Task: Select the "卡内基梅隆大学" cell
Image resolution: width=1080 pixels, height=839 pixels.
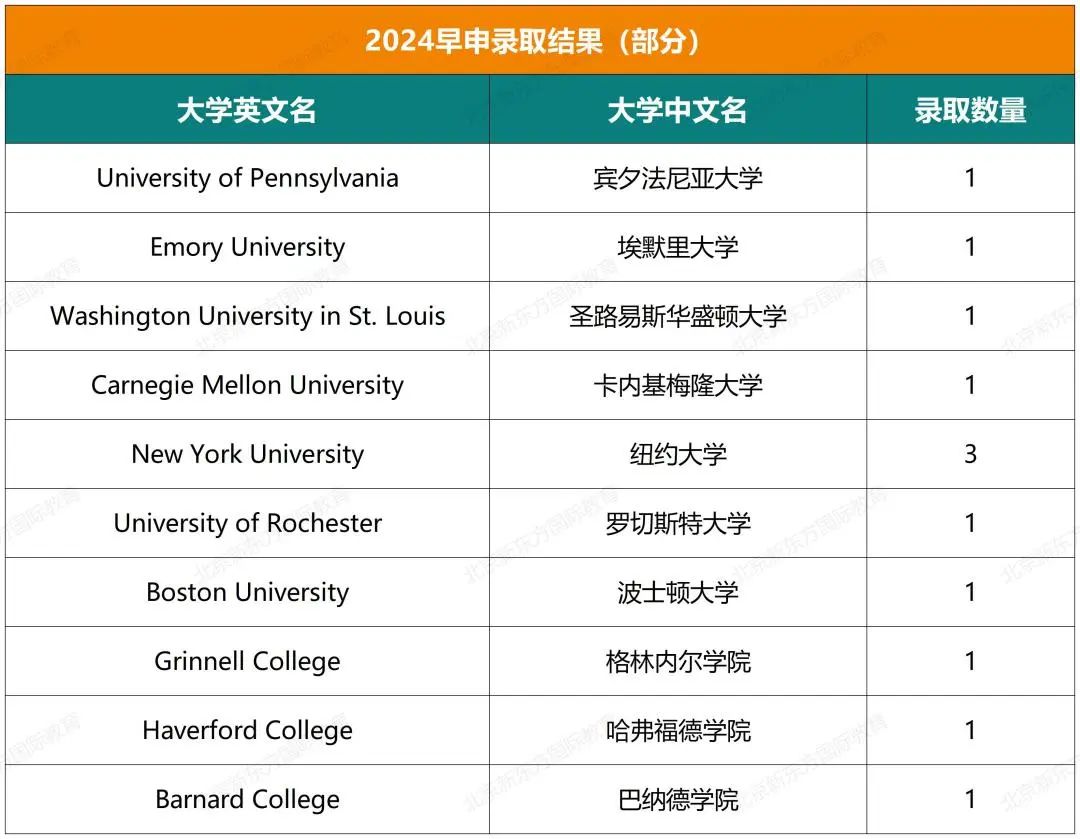Action: (678, 385)
